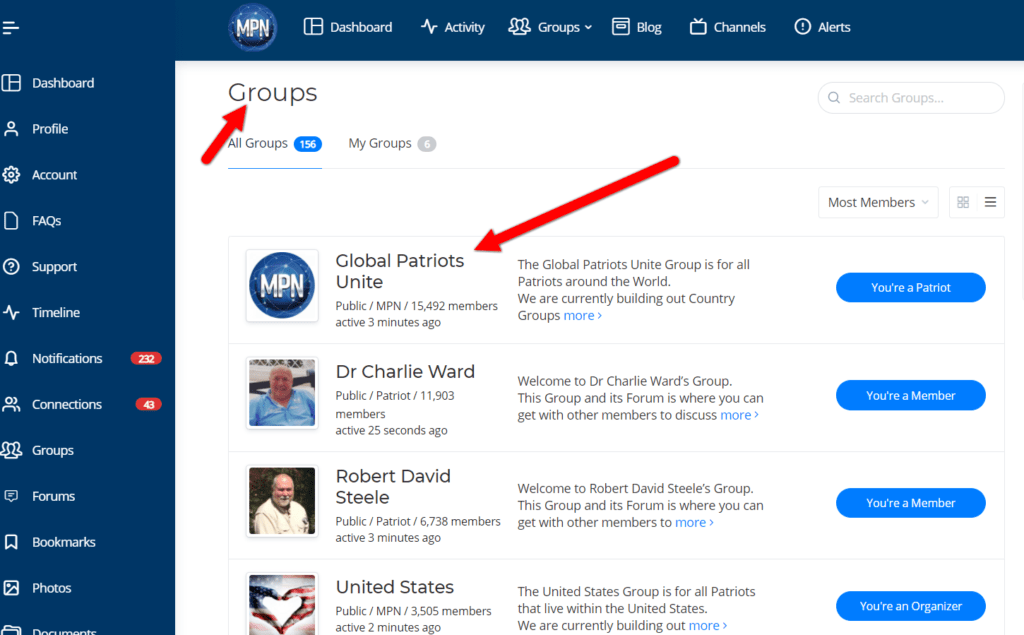Screen dimensions: 1024x635
Task: Open Bookmarks icon in sidebar
Action: [12, 542]
